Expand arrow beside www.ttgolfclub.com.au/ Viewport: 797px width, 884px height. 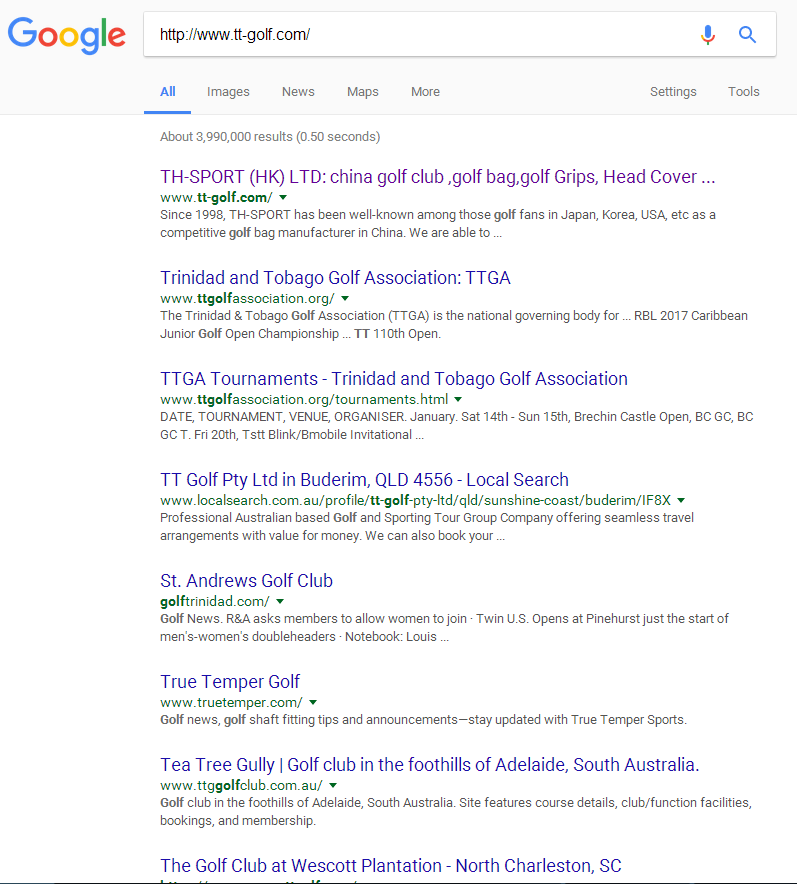point(333,785)
